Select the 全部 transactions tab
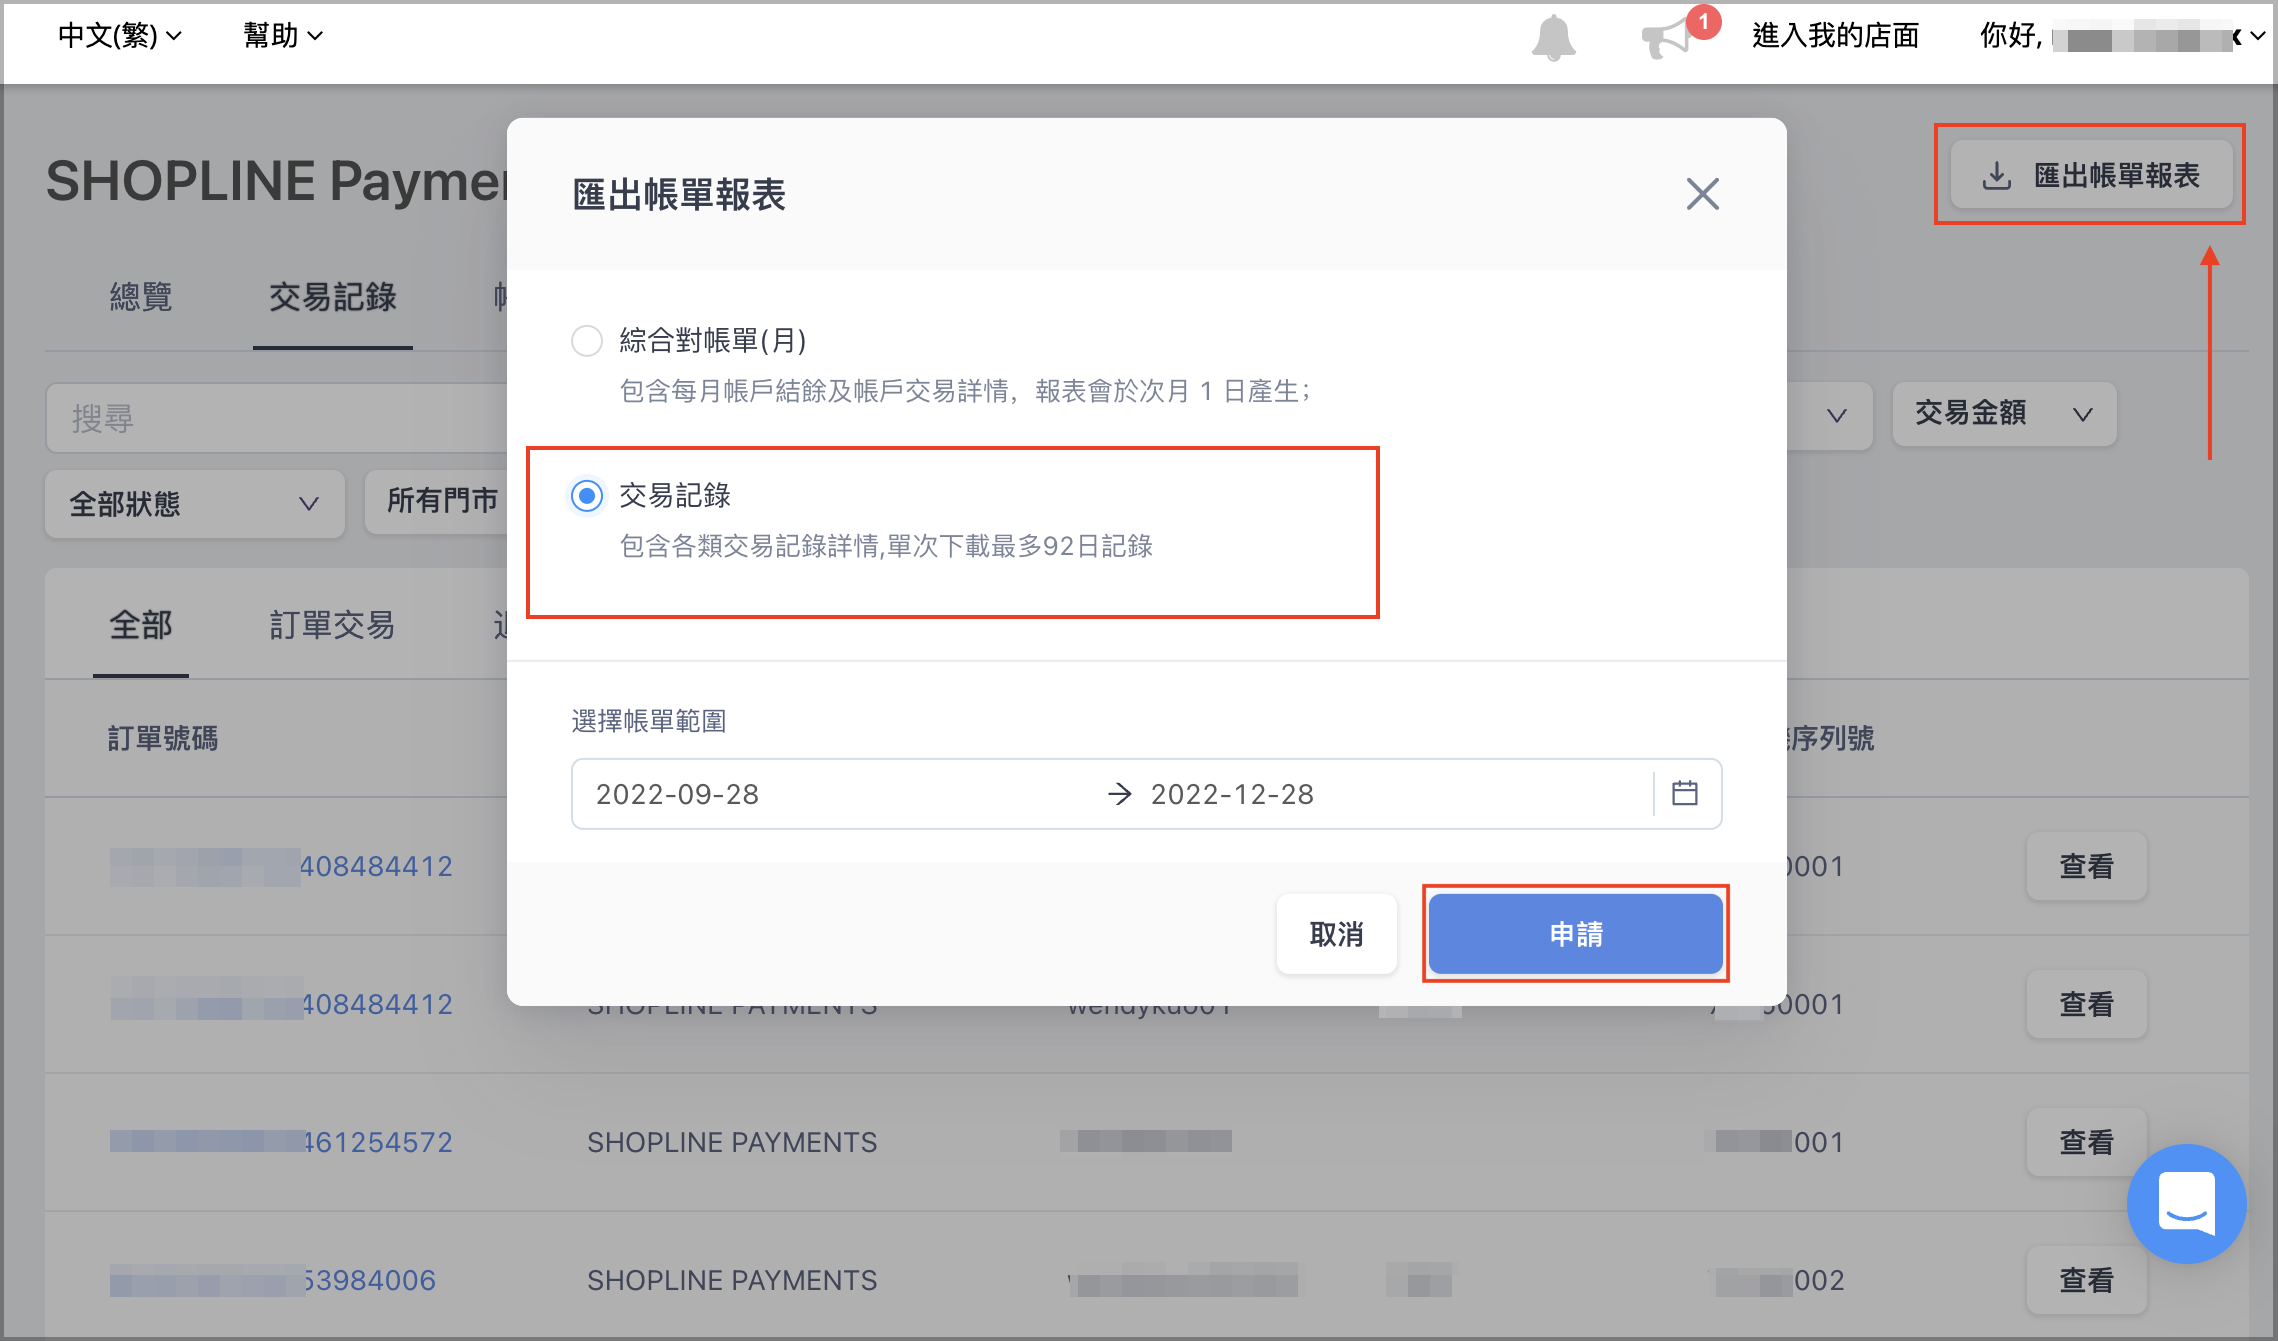Viewport: 2278px width, 1341px height. (x=141, y=625)
